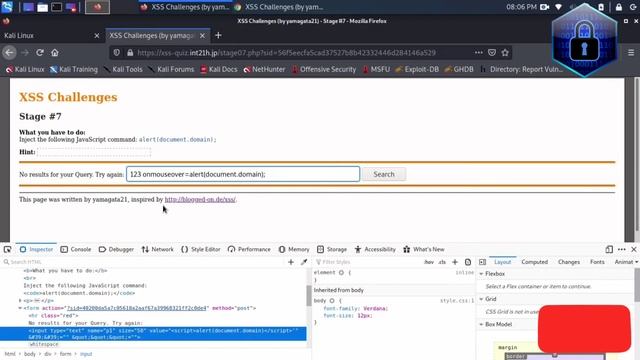
Task: Open the Network panel
Action: click(158, 249)
